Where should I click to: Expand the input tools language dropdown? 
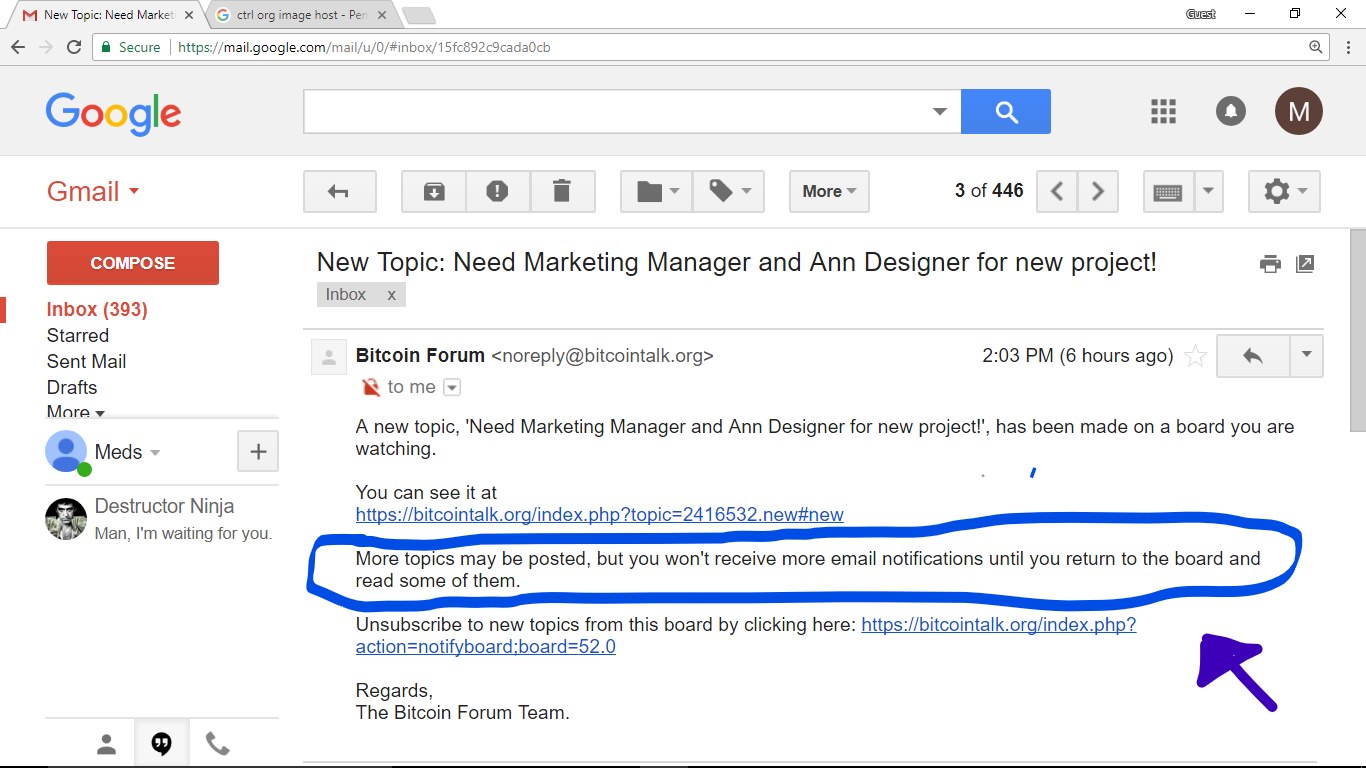pos(1208,192)
